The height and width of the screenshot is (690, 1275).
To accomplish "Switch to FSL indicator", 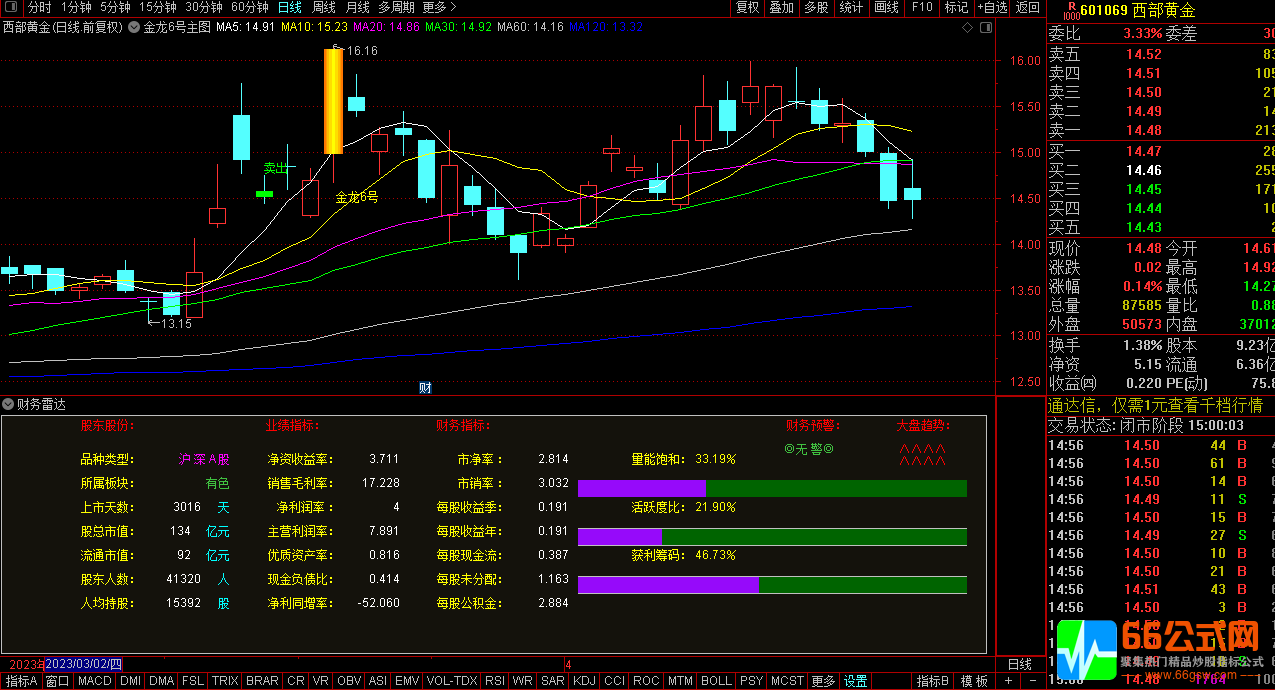I will tap(193, 681).
